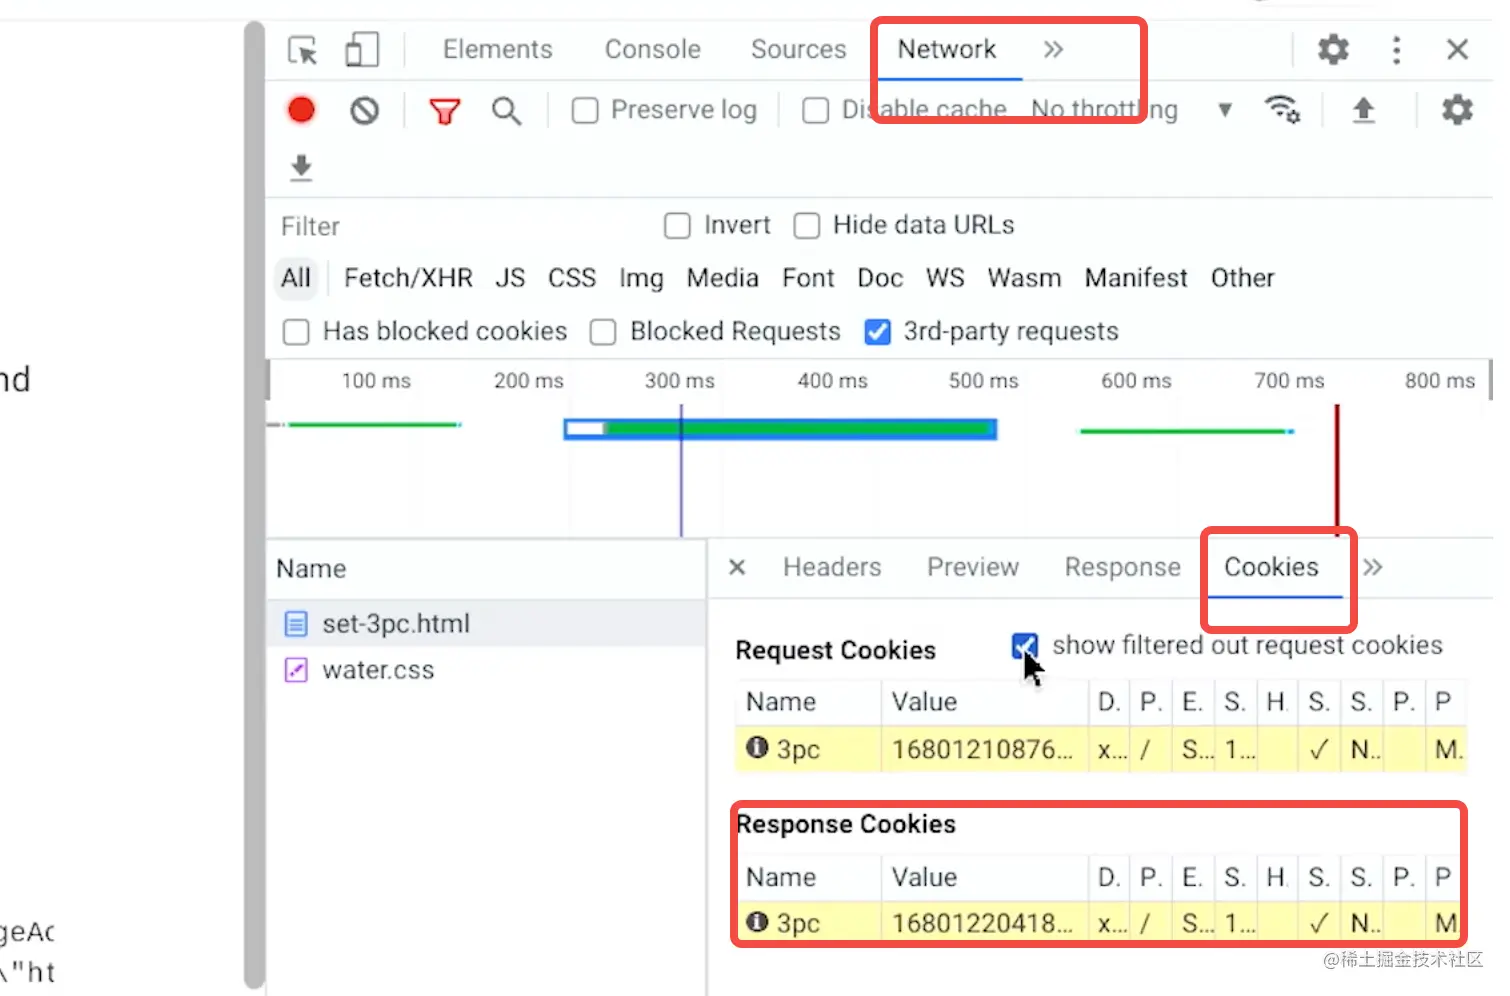Enable Hide data URLs checkbox
1510x996 pixels.
806,226
